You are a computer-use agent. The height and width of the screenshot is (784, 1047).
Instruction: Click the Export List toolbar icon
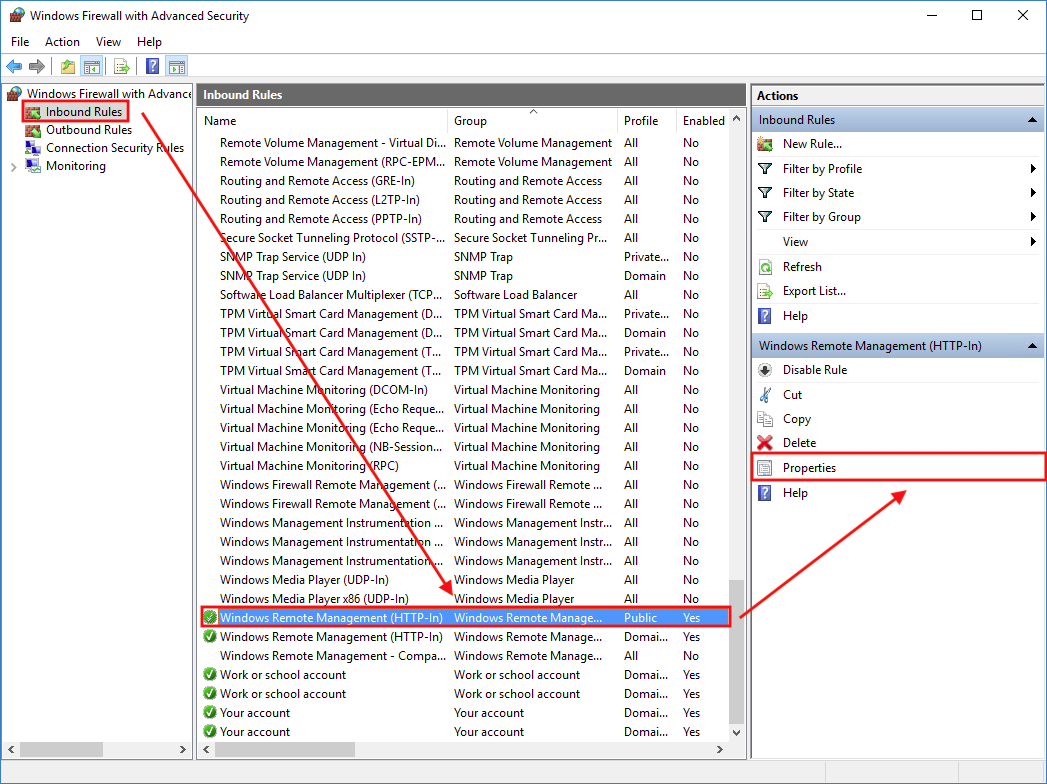(x=122, y=66)
